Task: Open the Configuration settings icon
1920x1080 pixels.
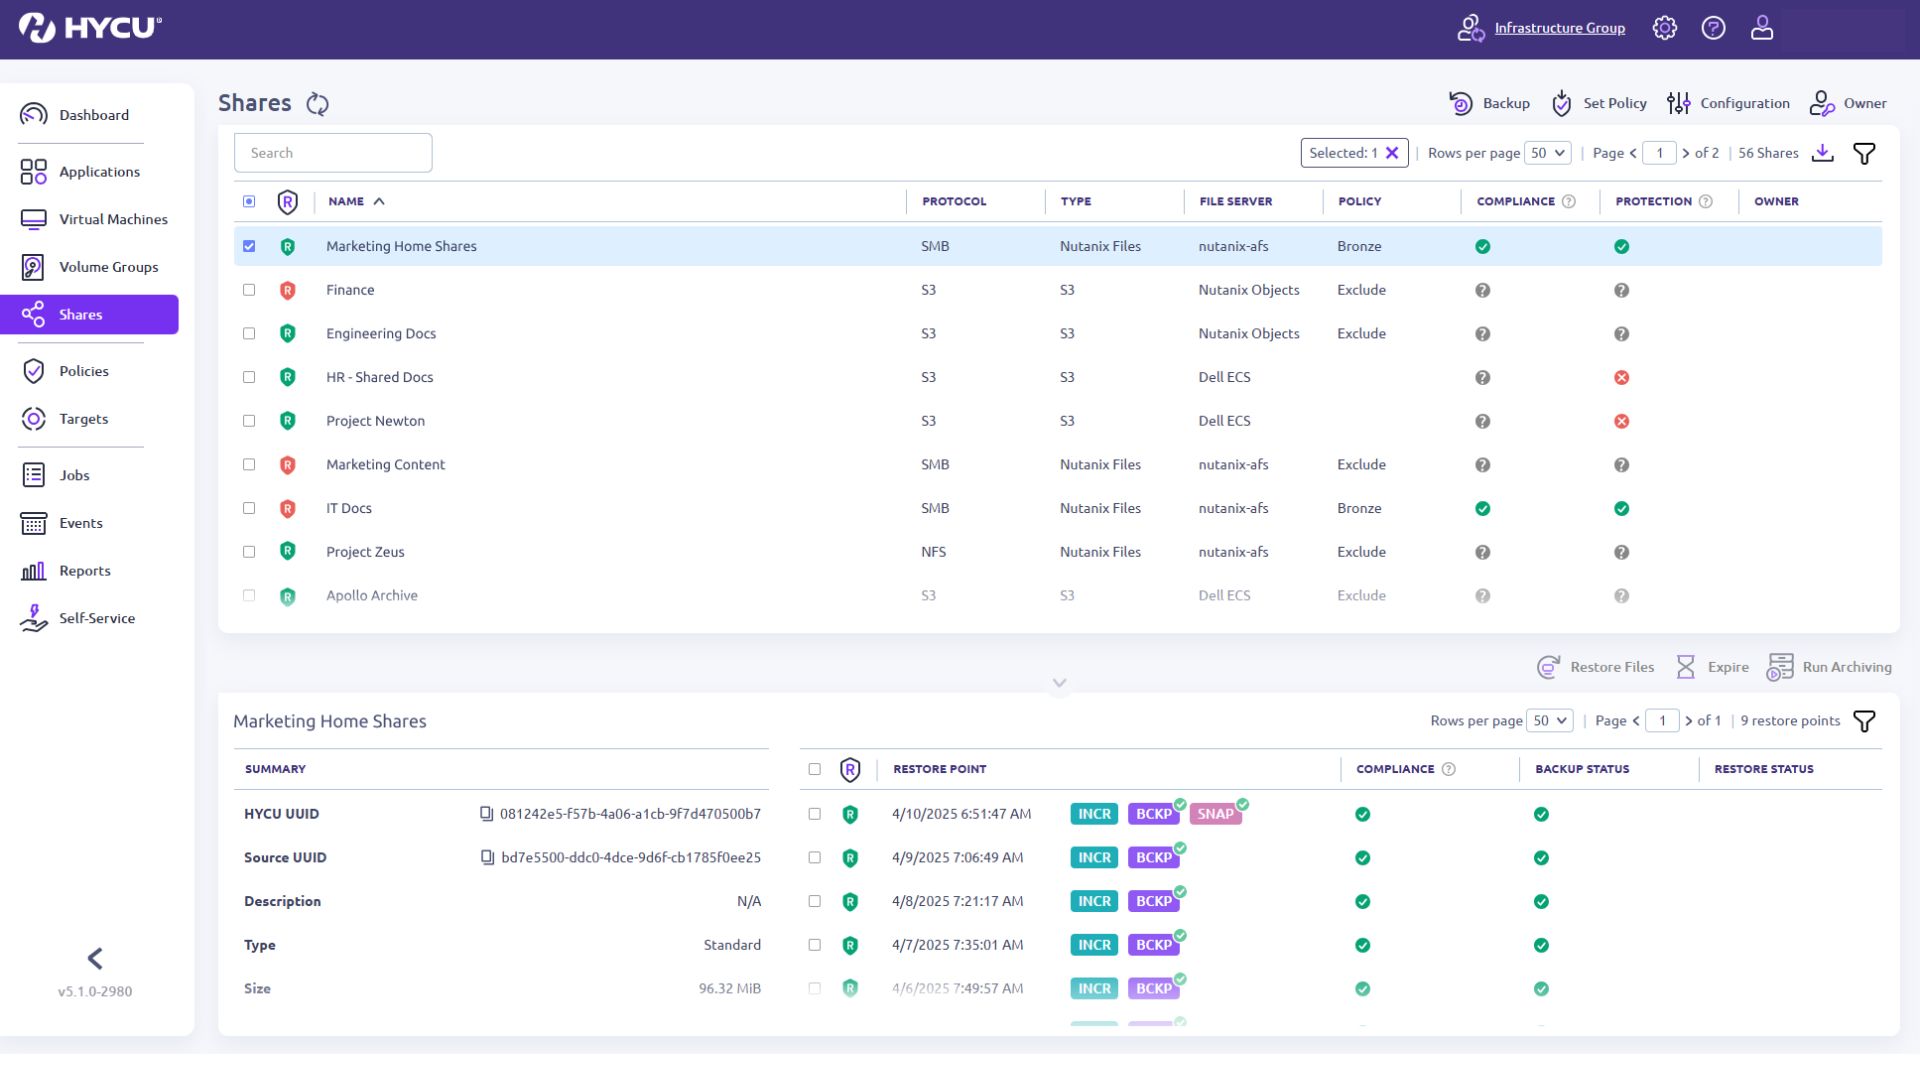Action: coord(1678,103)
